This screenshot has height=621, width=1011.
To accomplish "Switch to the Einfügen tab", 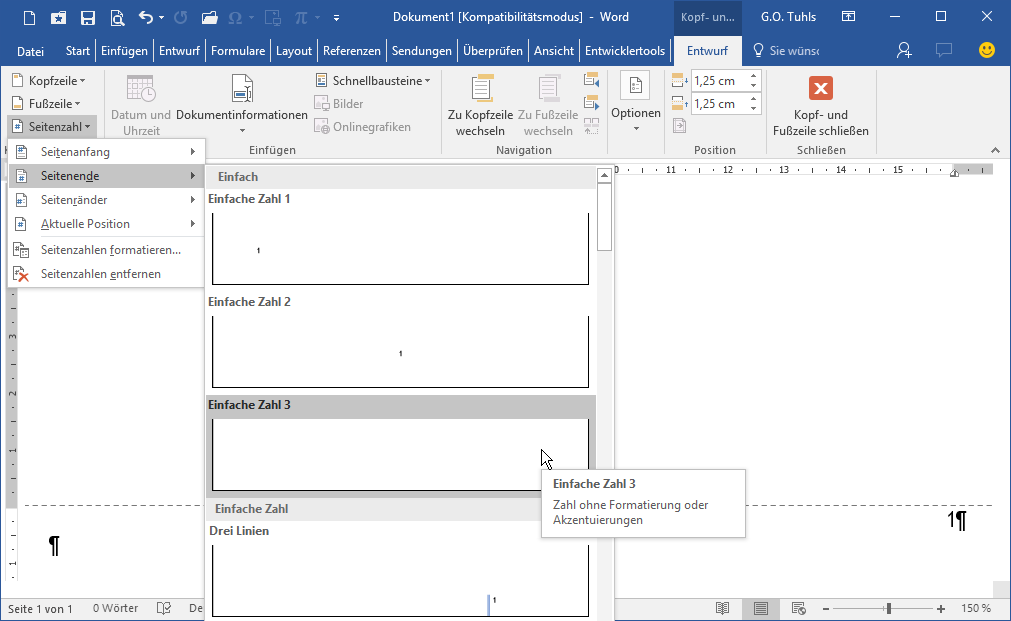I will point(124,51).
